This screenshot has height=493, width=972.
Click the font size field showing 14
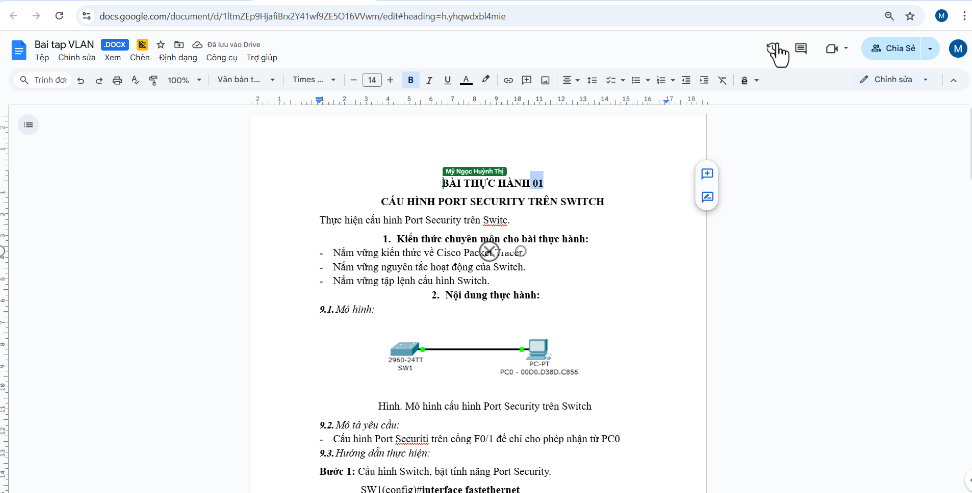pos(371,80)
